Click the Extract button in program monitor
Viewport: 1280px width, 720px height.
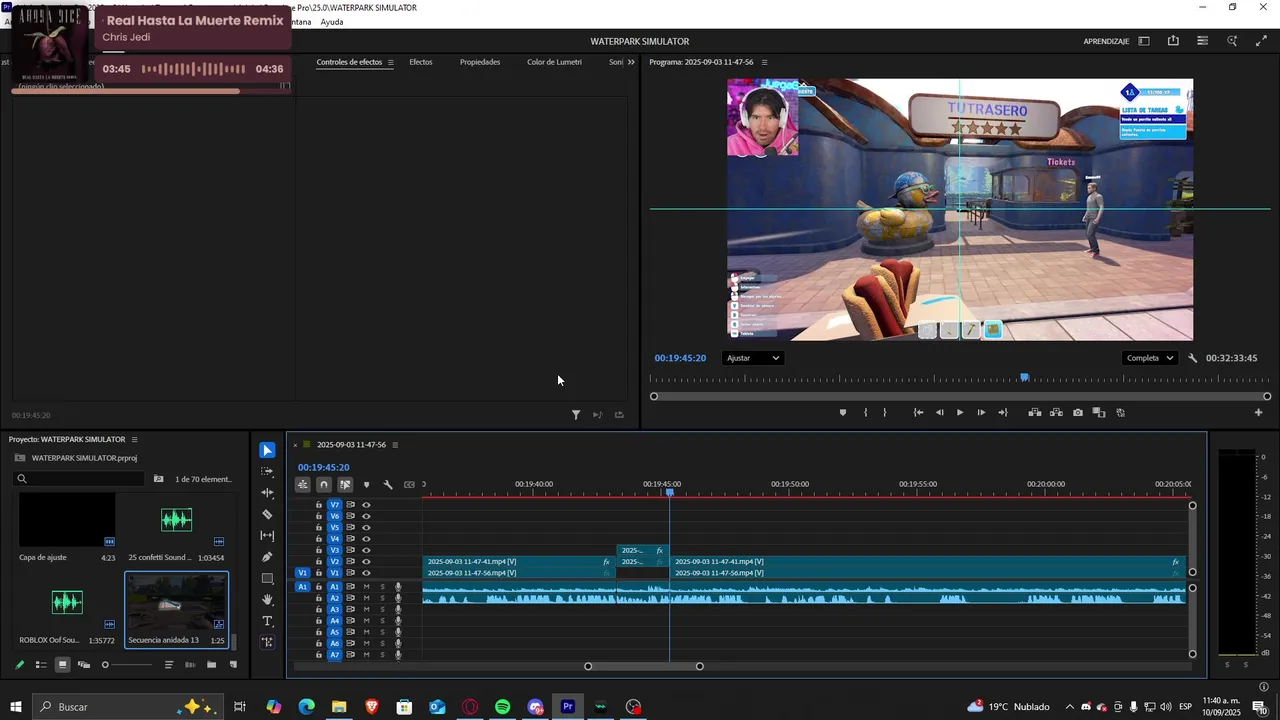click(x=1056, y=413)
